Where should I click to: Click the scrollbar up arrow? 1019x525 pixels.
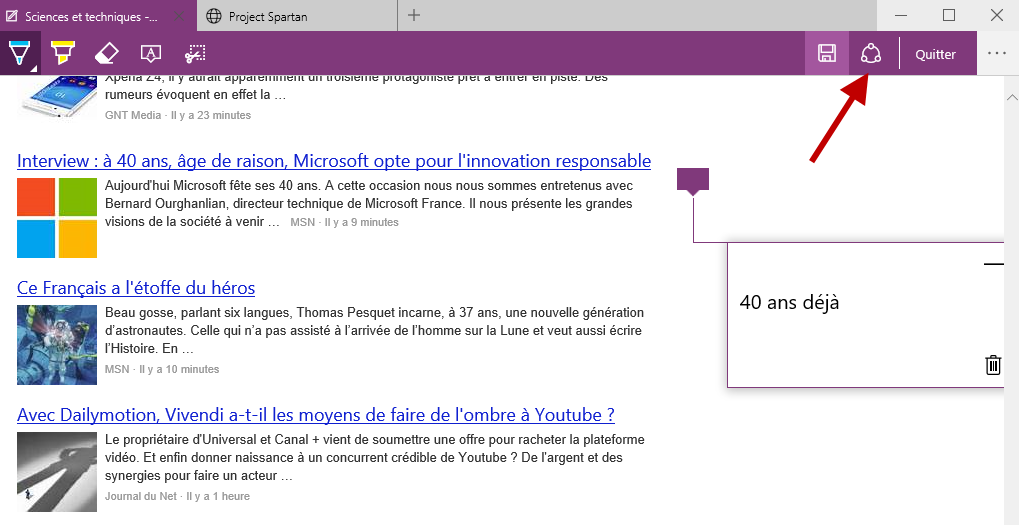click(x=1012, y=97)
